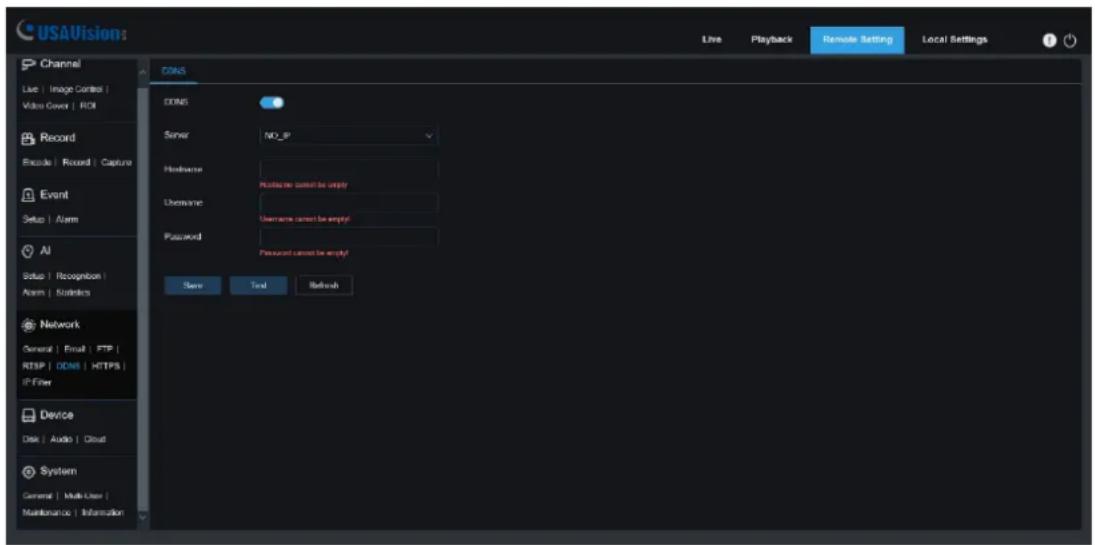Image resolution: width=1095 pixels, height=545 pixels.
Task: Click the sidebar scrollbar up arrow
Action: pos(143,72)
